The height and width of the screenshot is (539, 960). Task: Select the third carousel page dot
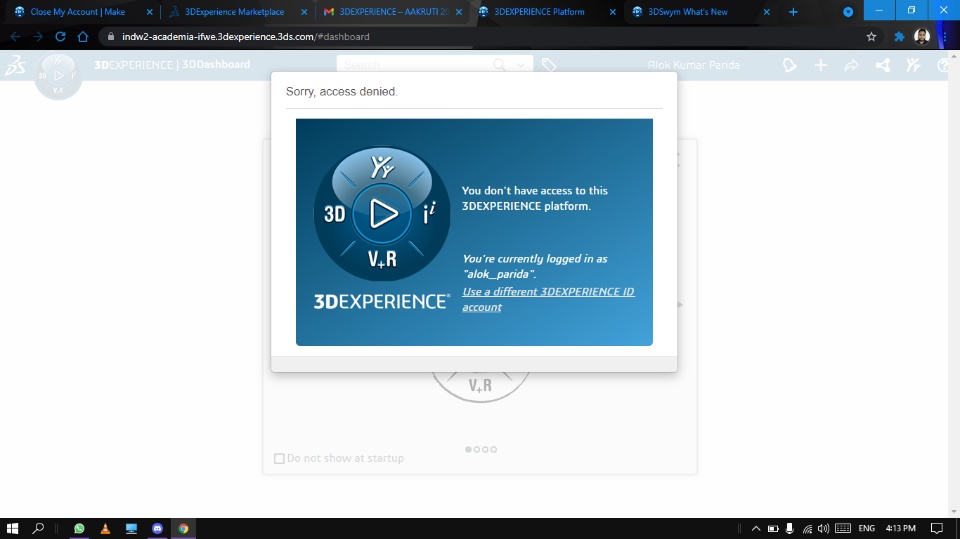tap(486, 449)
